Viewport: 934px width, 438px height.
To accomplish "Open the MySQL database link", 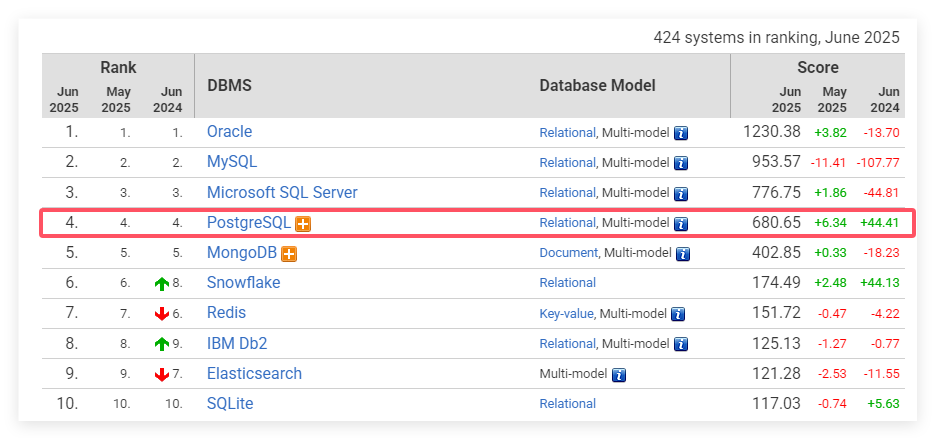I will (x=232, y=161).
